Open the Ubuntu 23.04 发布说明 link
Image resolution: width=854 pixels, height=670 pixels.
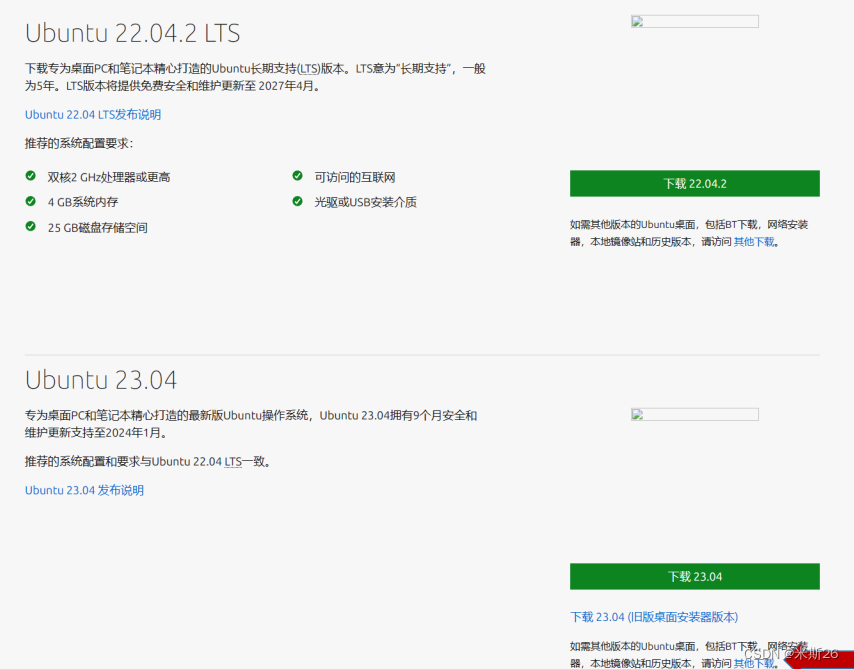click(x=84, y=490)
